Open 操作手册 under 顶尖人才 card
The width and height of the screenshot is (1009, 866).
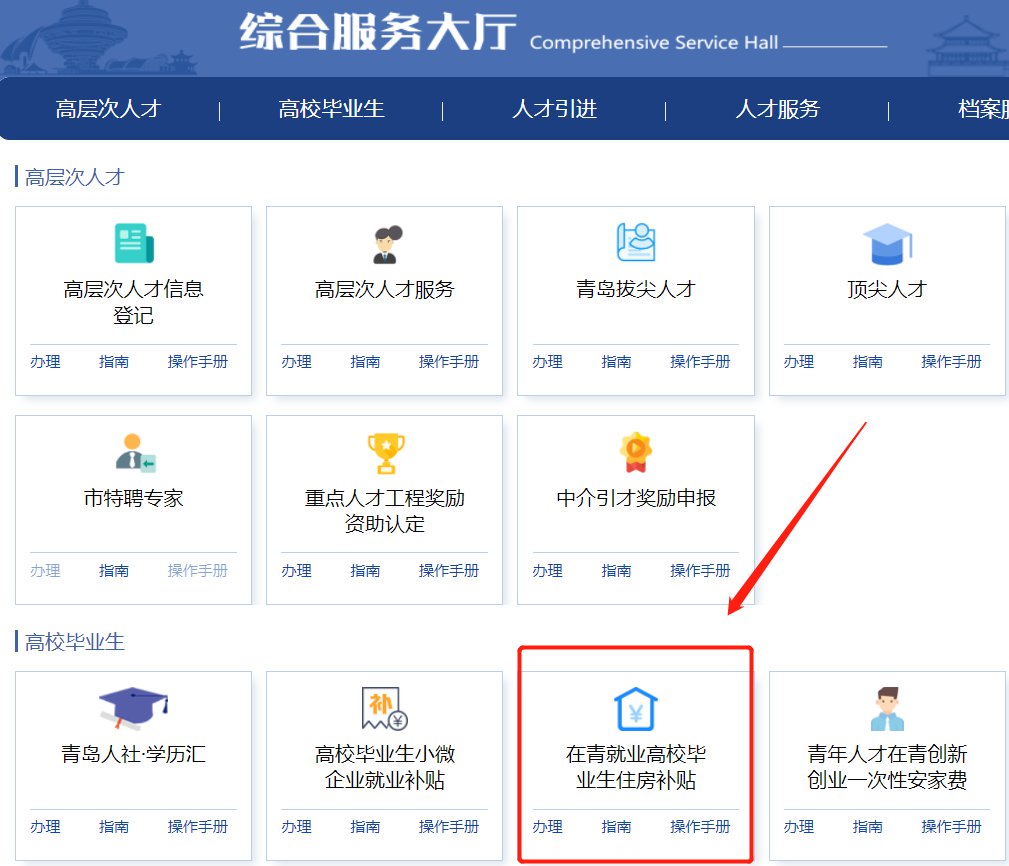pyautogui.click(x=951, y=362)
